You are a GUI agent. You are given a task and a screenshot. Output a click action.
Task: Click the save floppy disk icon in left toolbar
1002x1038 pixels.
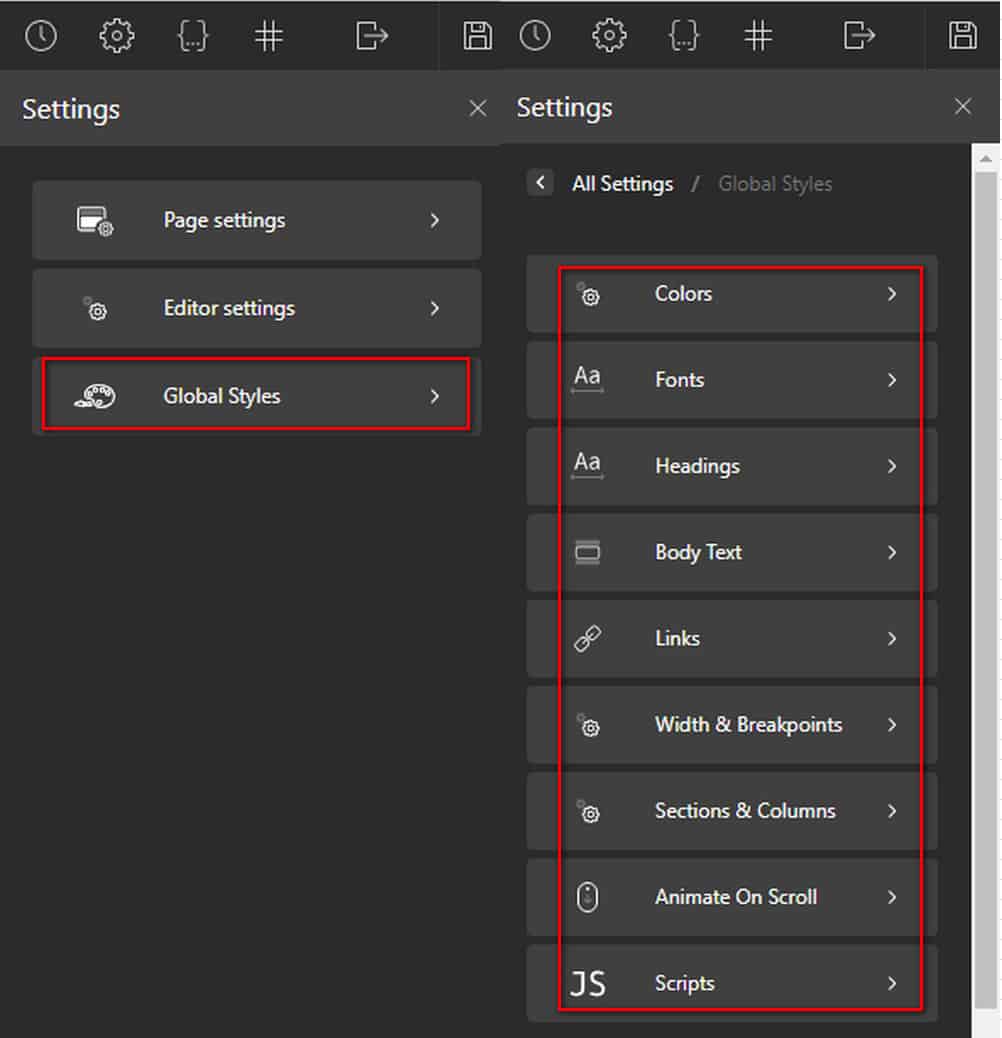(477, 35)
